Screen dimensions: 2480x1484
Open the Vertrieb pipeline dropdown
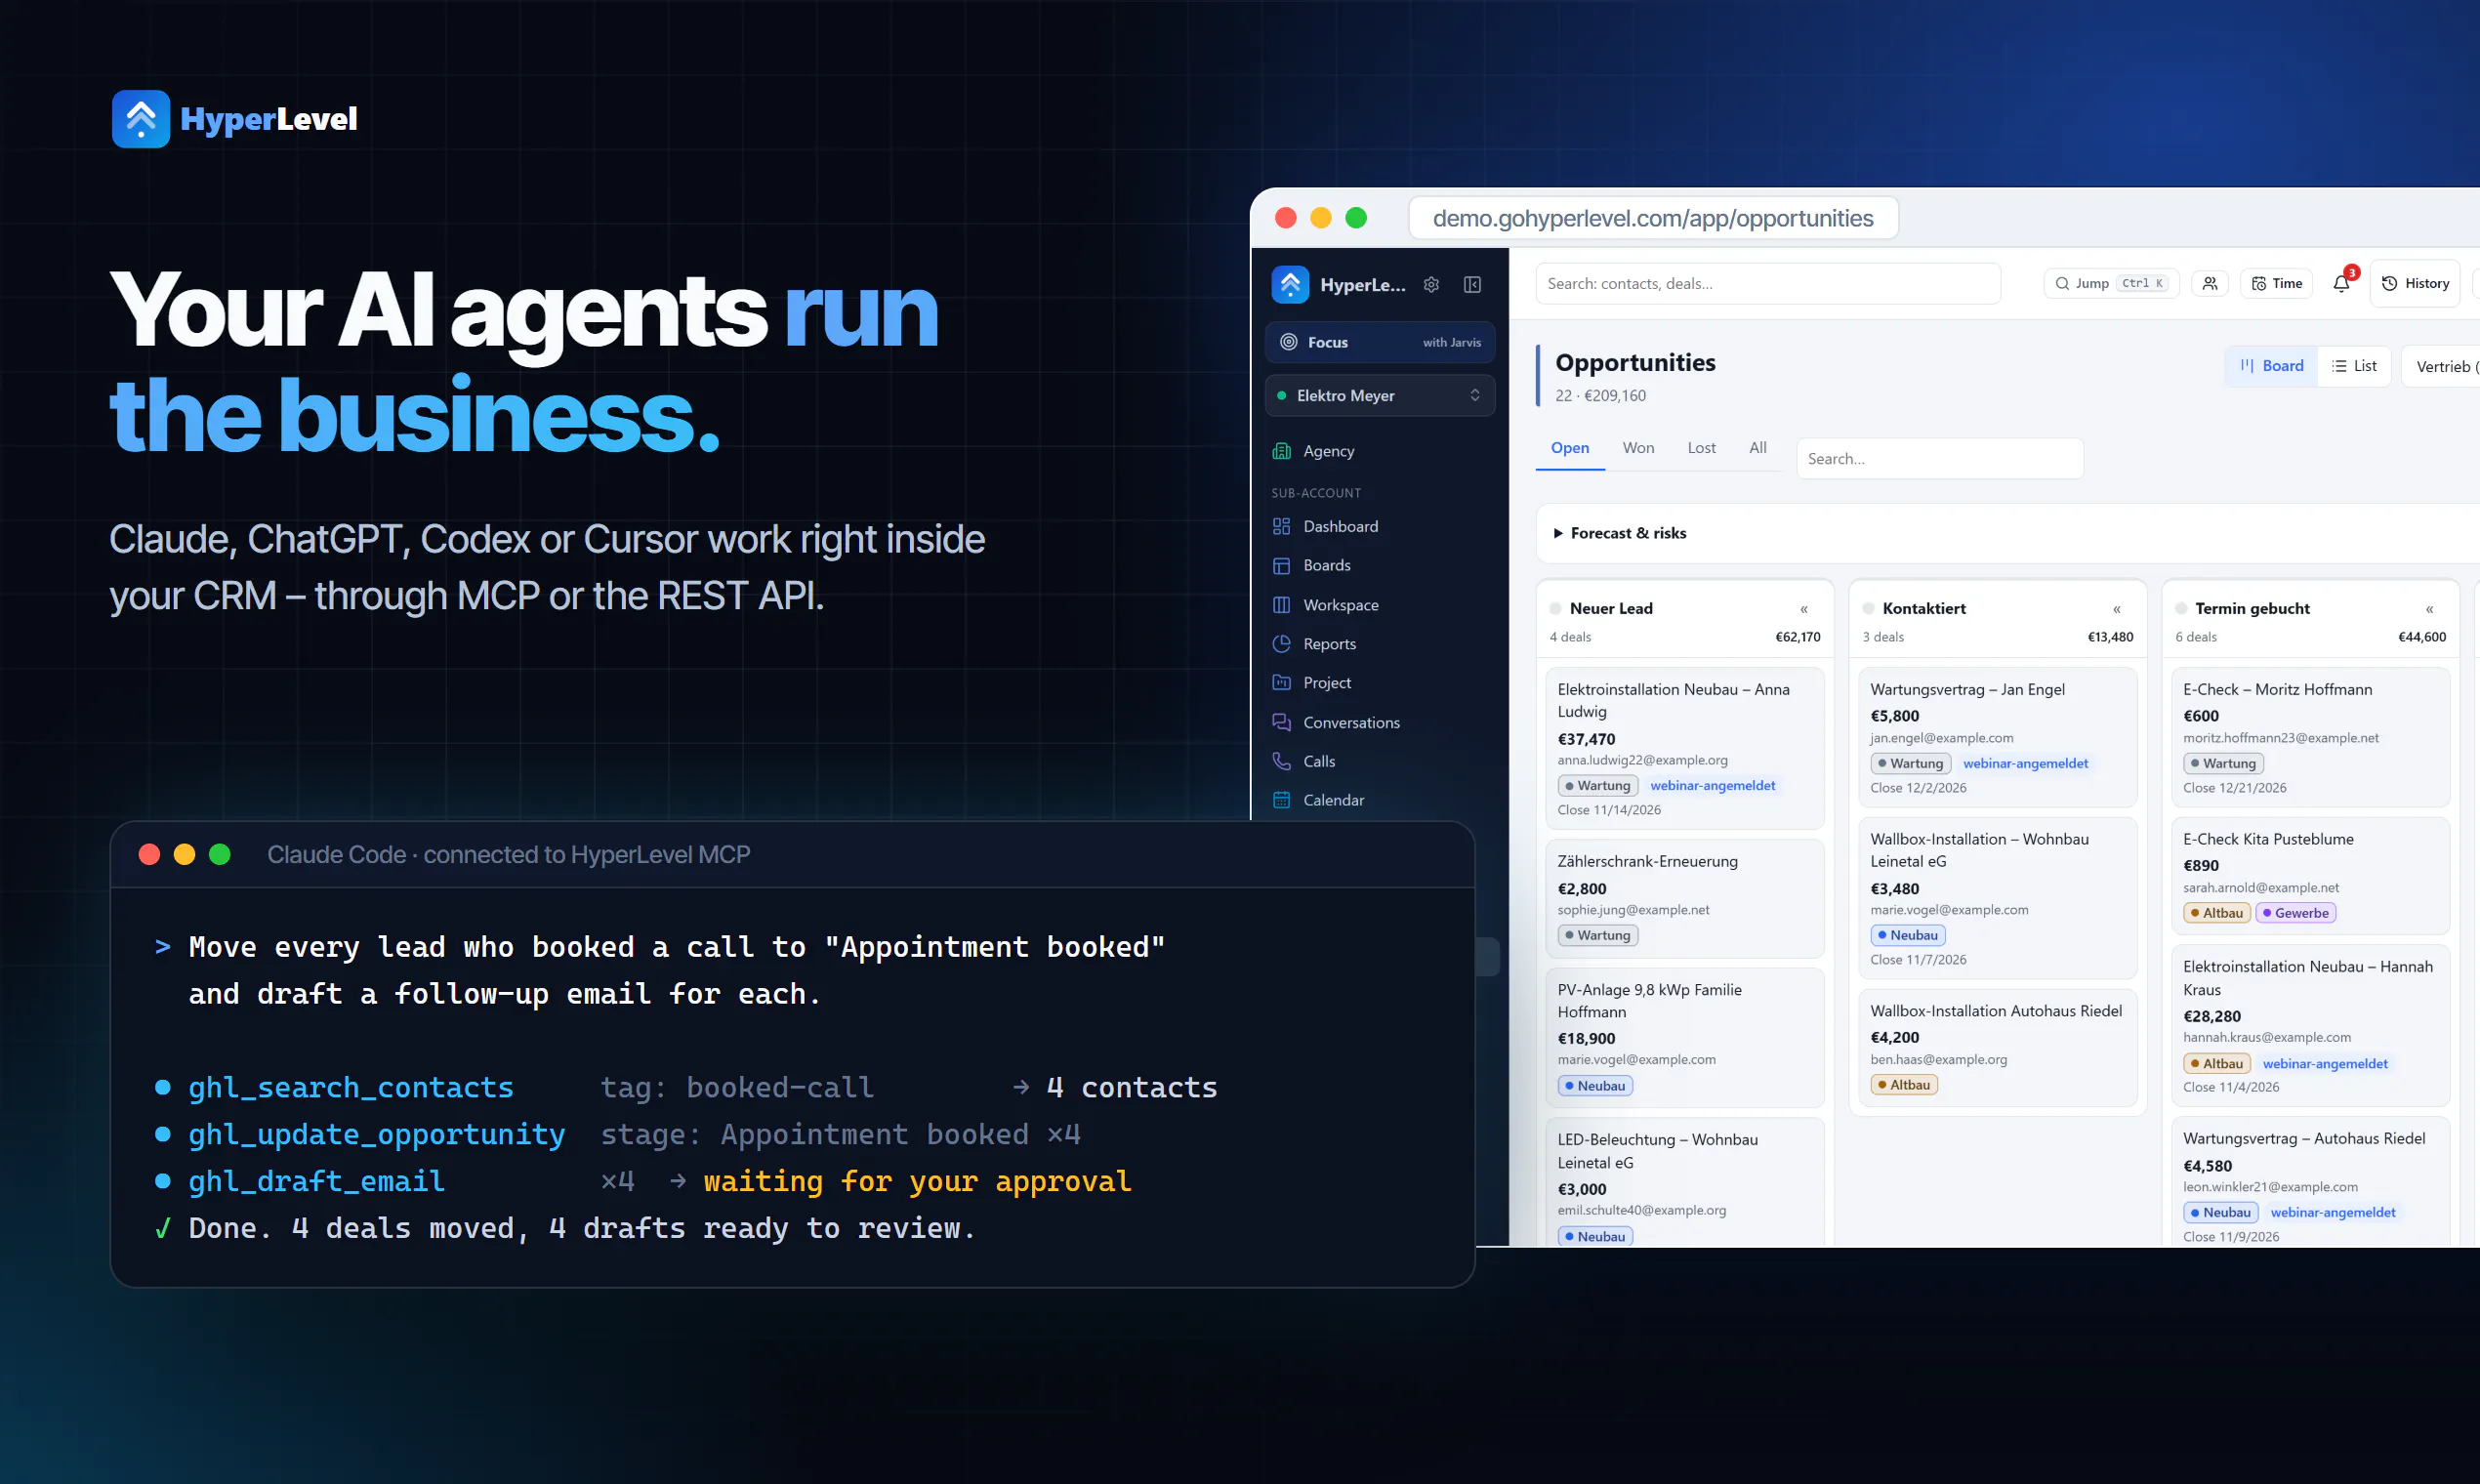[2442, 367]
